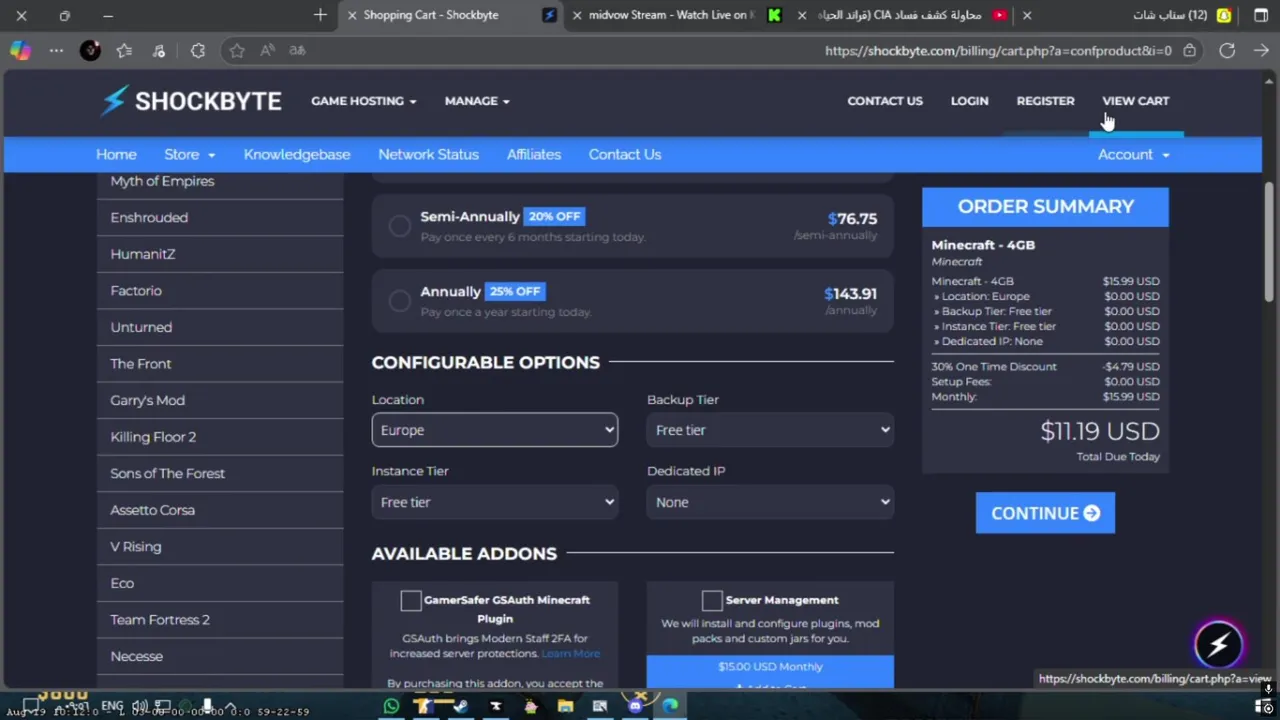Open Knowledgebase in the nav bar
The image size is (1280, 720).
point(297,155)
